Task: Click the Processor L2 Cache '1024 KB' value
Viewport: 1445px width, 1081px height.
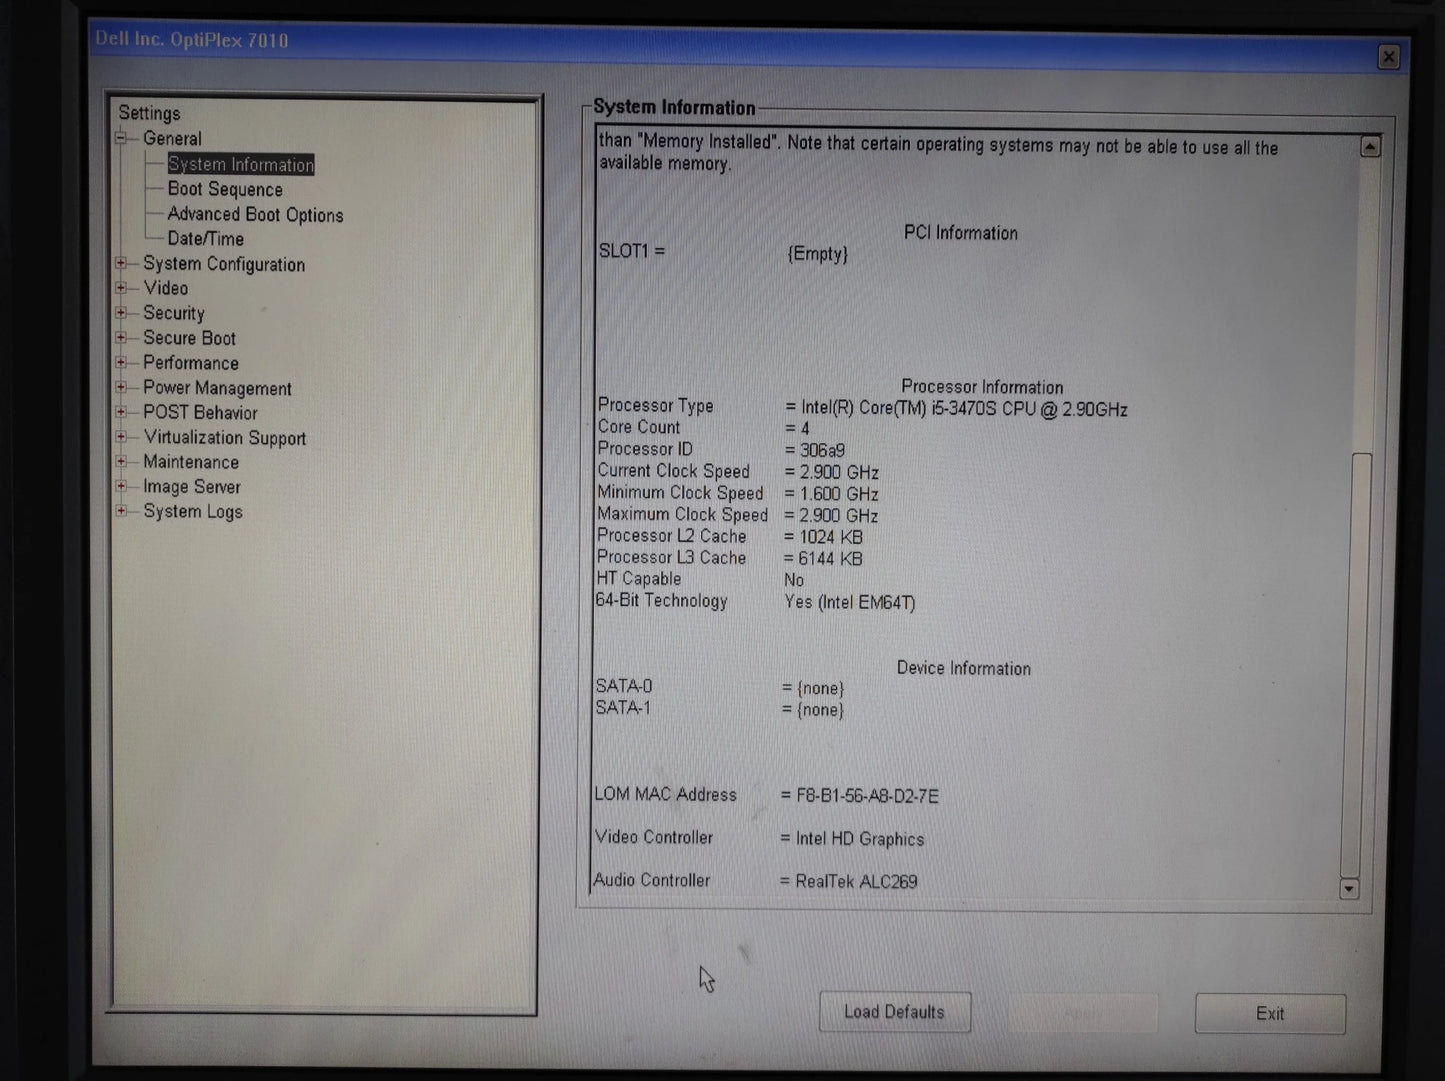Action: [x=831, y=537]
